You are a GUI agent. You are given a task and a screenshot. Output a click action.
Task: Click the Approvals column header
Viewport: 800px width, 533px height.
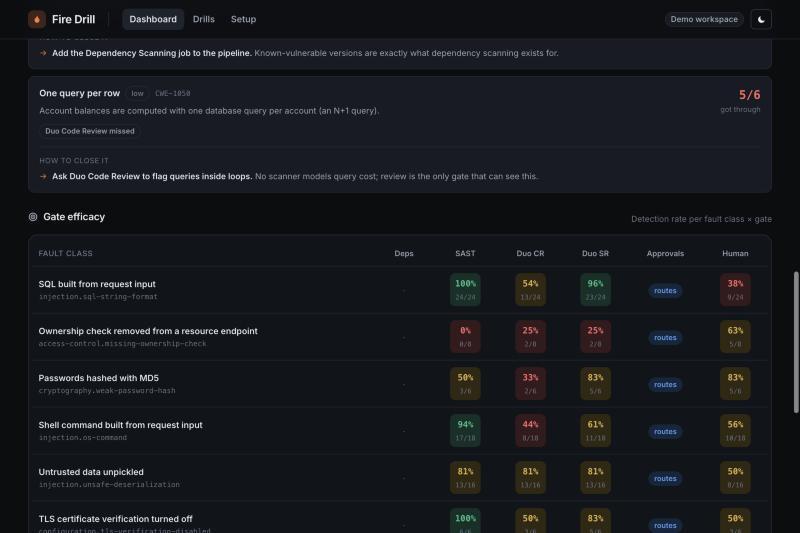[x=665, y=253]
